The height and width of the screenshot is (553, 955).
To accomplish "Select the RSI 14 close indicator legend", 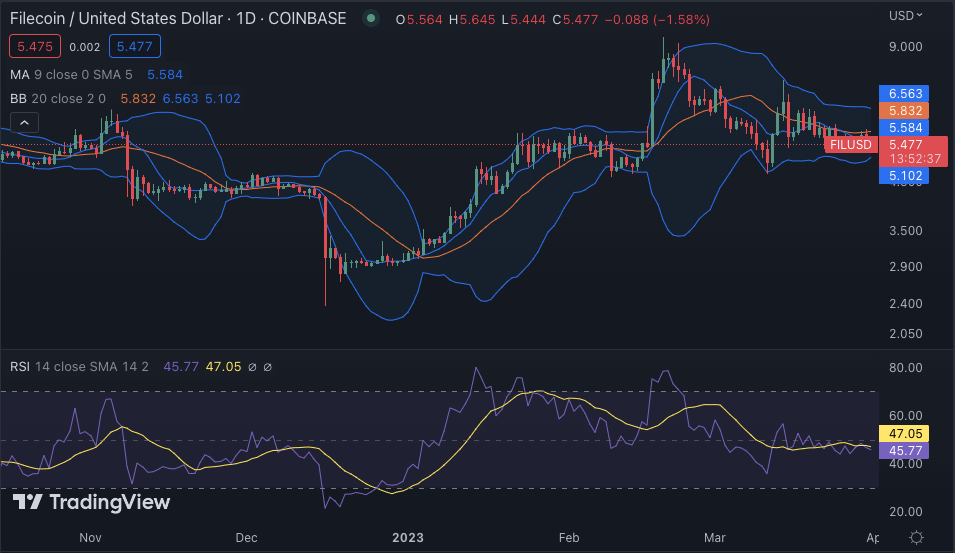I will point(79,367).
